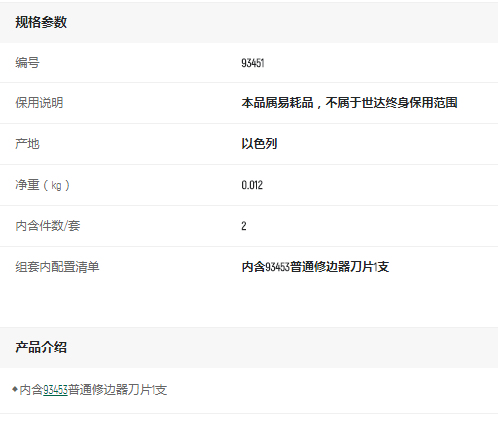The height and width of the screenshot is (427, 498).
Task: Click the 保用说明 label
Action: point(39,103)
